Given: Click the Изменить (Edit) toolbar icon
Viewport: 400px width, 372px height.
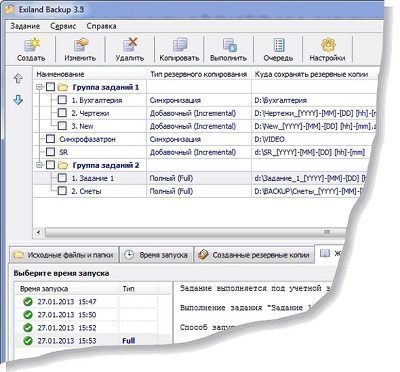Looking at the screenshot, I should (x=81, y=45).
